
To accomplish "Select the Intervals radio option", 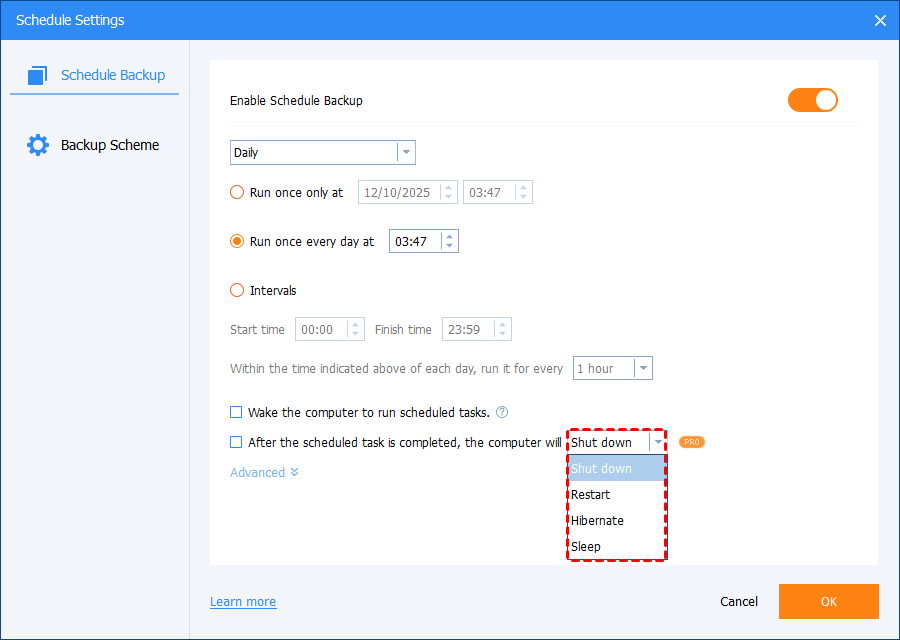I will pos(237,291).
